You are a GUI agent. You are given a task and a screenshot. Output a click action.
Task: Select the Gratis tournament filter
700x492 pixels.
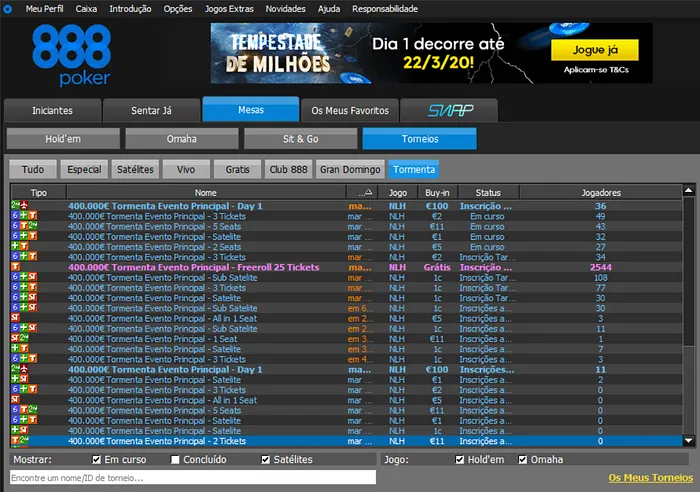click(238, 169)
